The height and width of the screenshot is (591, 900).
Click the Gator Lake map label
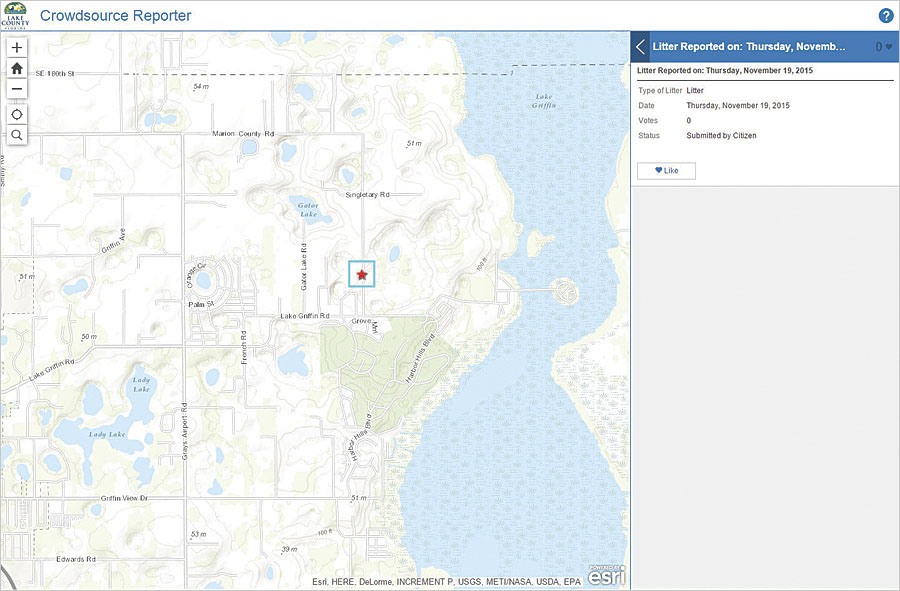pos(308,209)
